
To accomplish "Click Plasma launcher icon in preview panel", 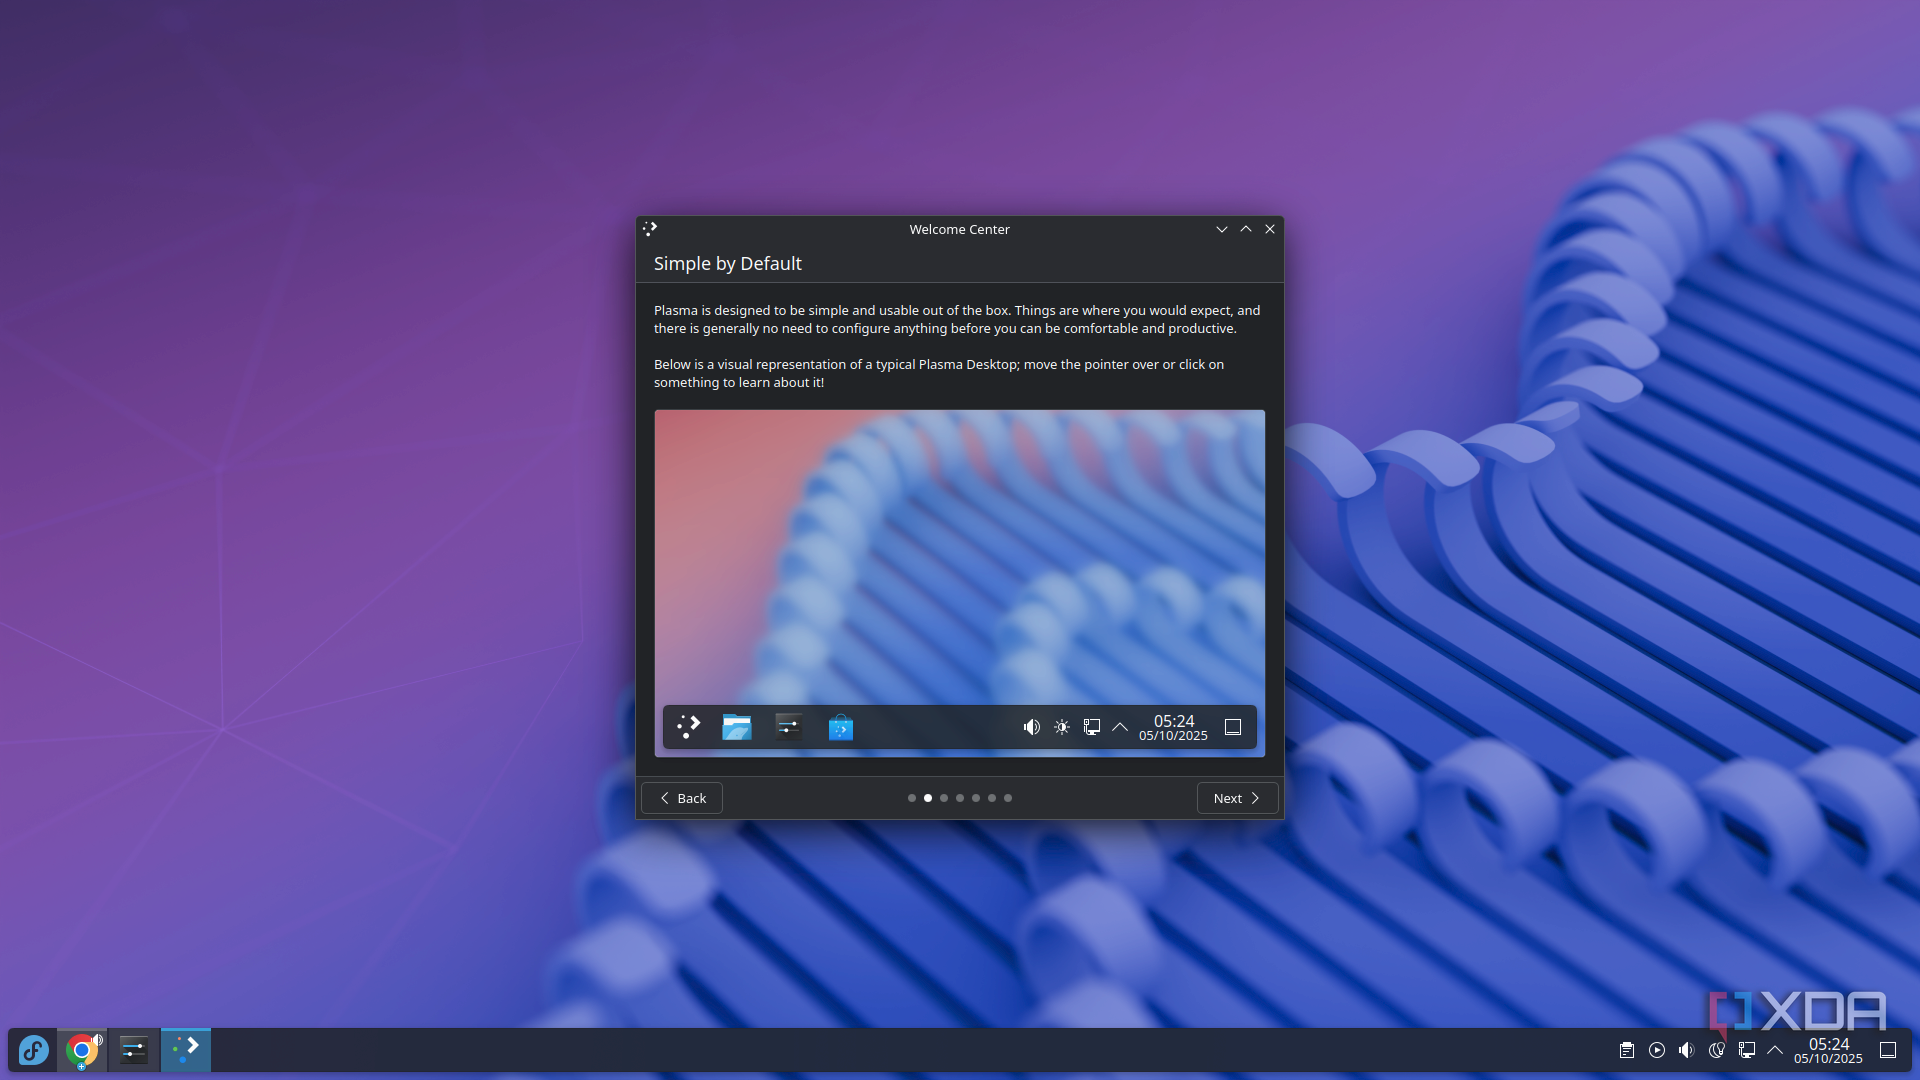I will [x=689, y=727].
